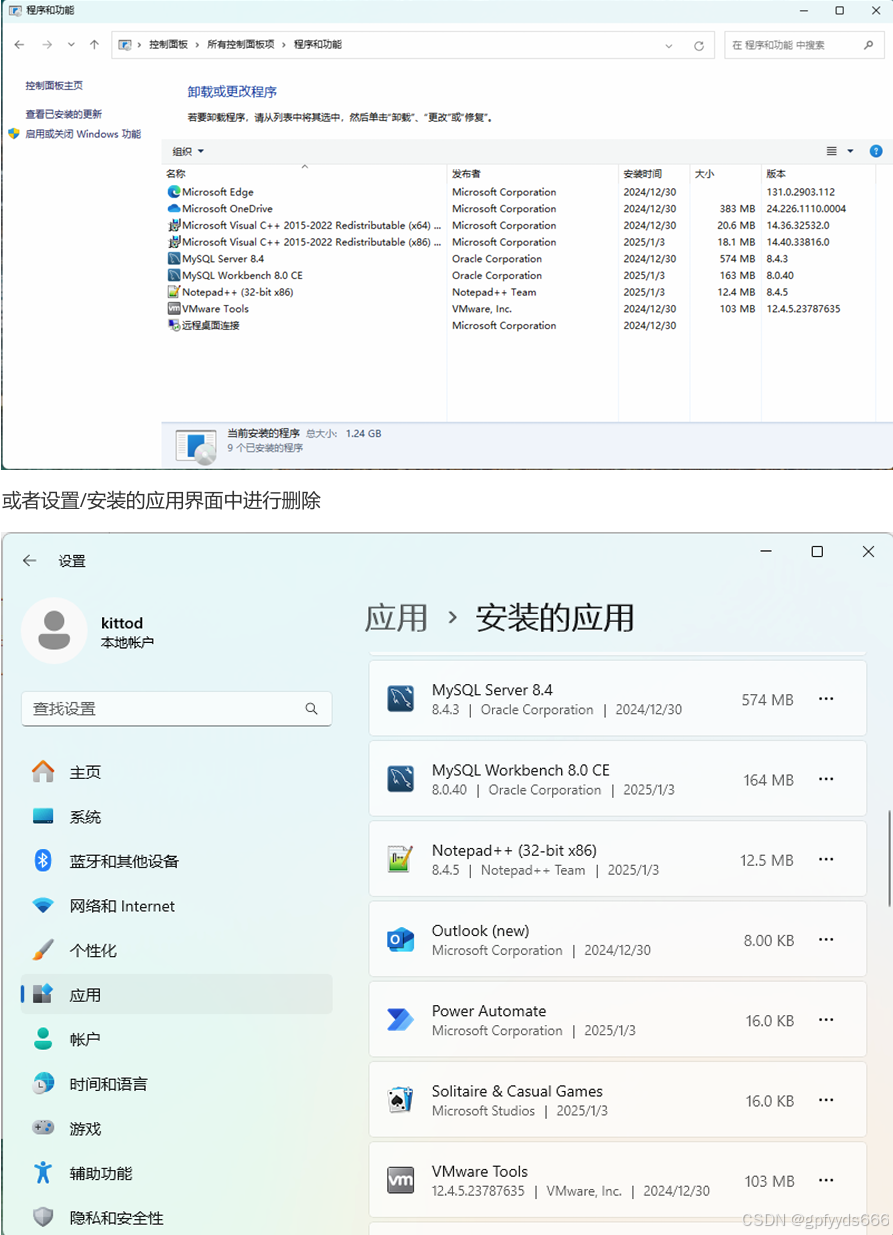The width and height of the screenshot is (893, 1235).
Task: Open more options for Power Automate
Action: (826, 1020)
